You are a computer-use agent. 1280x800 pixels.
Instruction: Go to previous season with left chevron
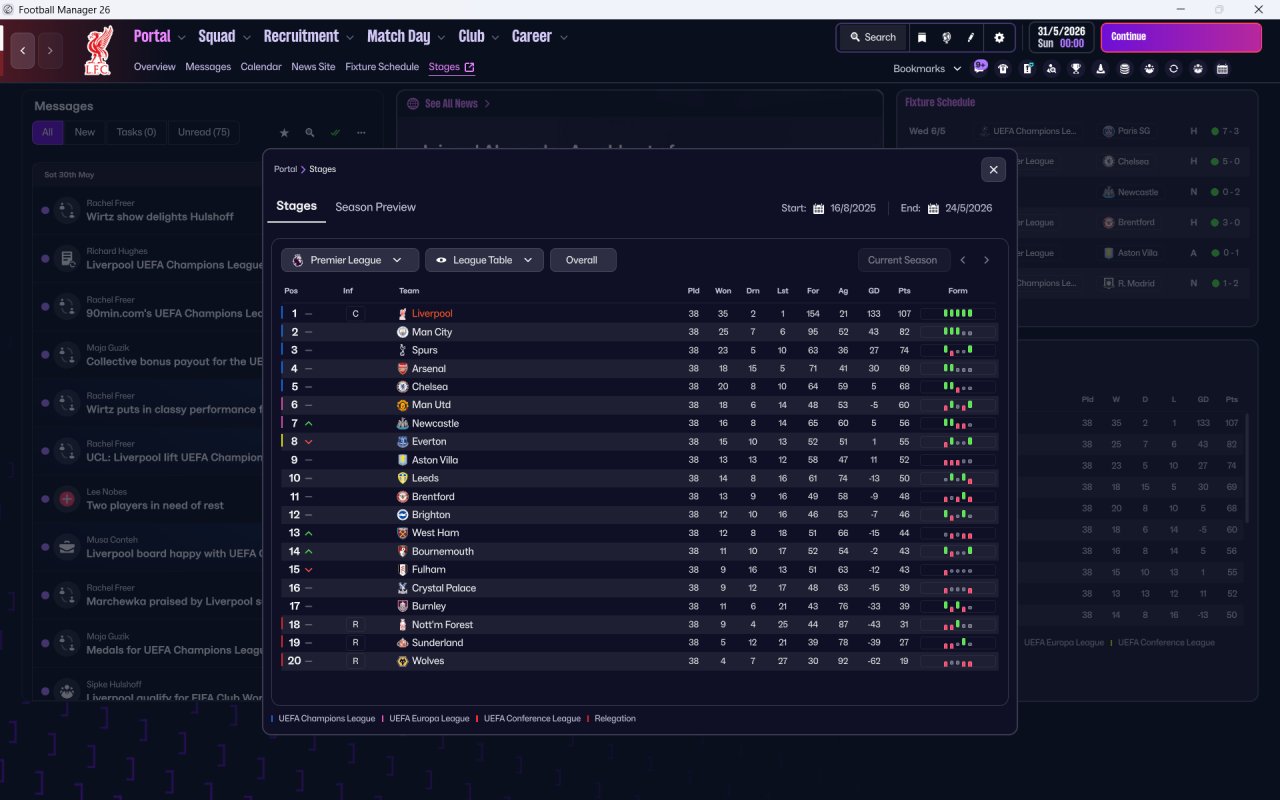(963, 260)
